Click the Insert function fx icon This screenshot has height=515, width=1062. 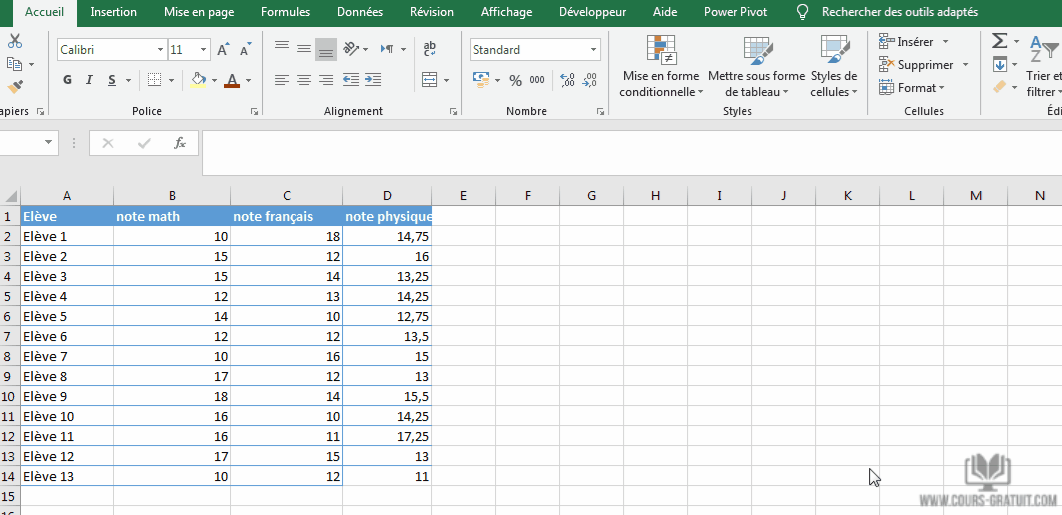pos(179,143)
